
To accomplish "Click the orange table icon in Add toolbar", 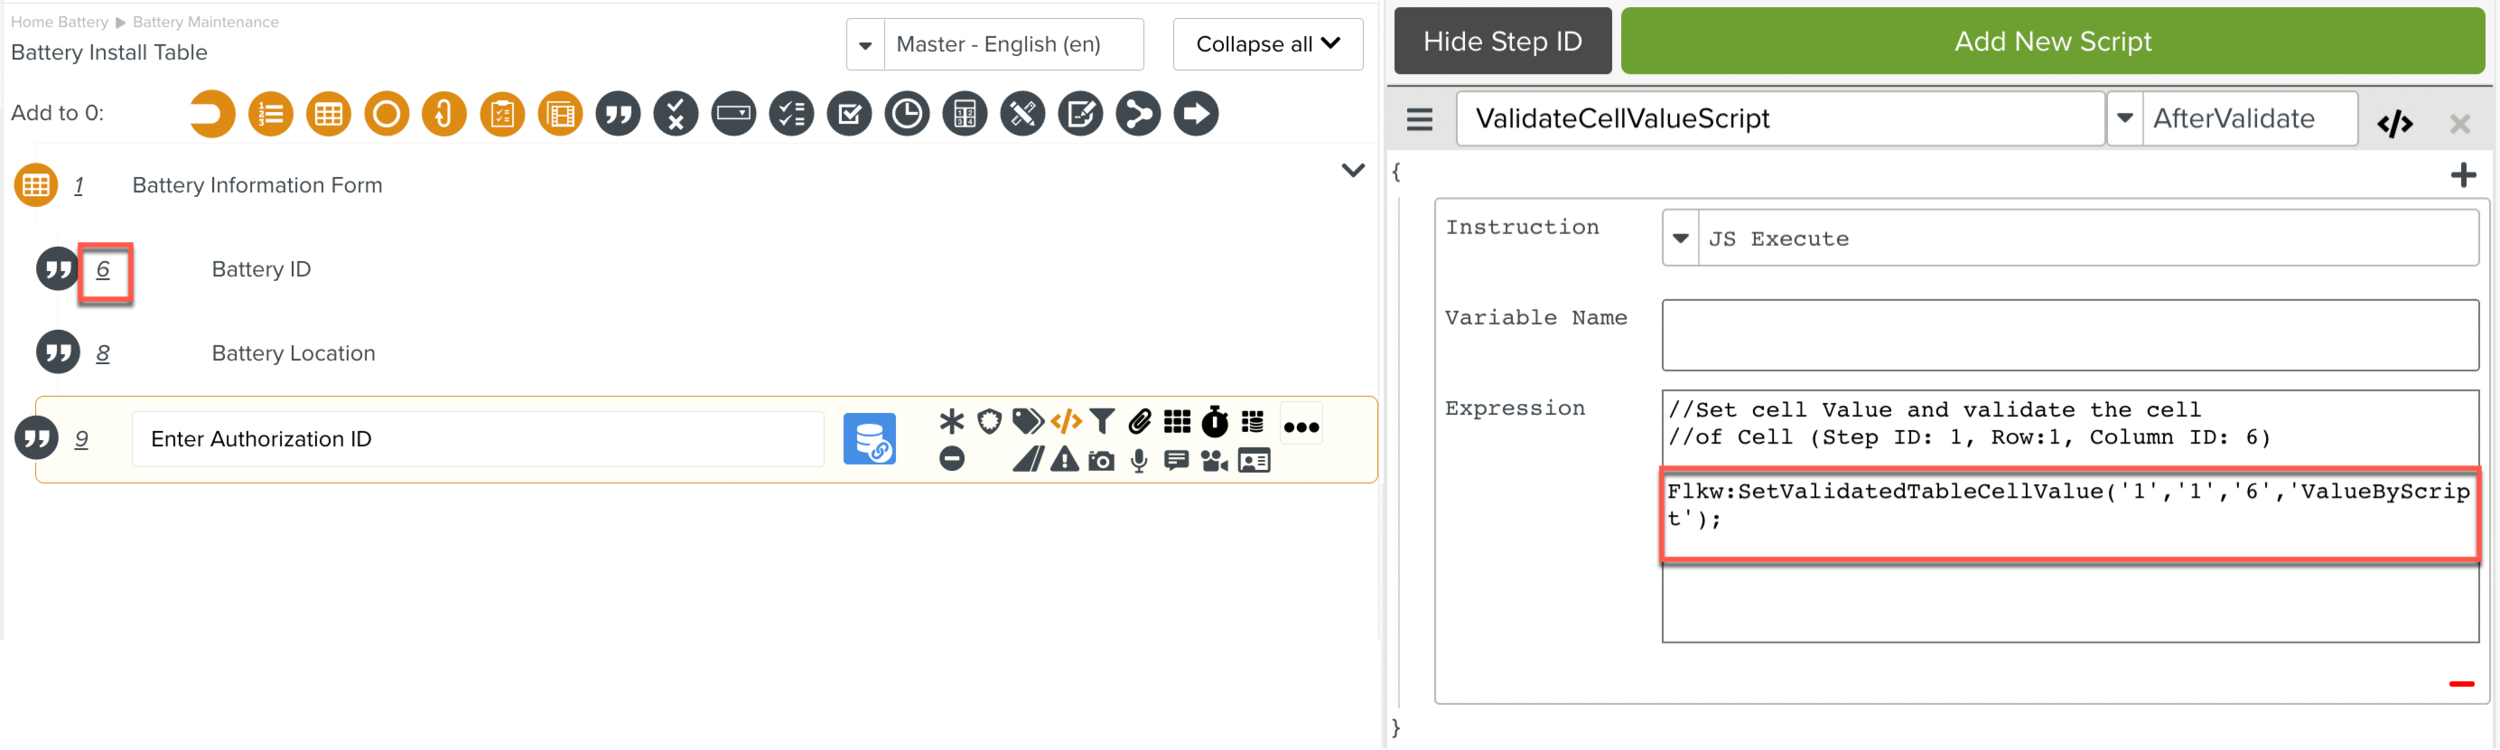I will (x=328, y=114).
